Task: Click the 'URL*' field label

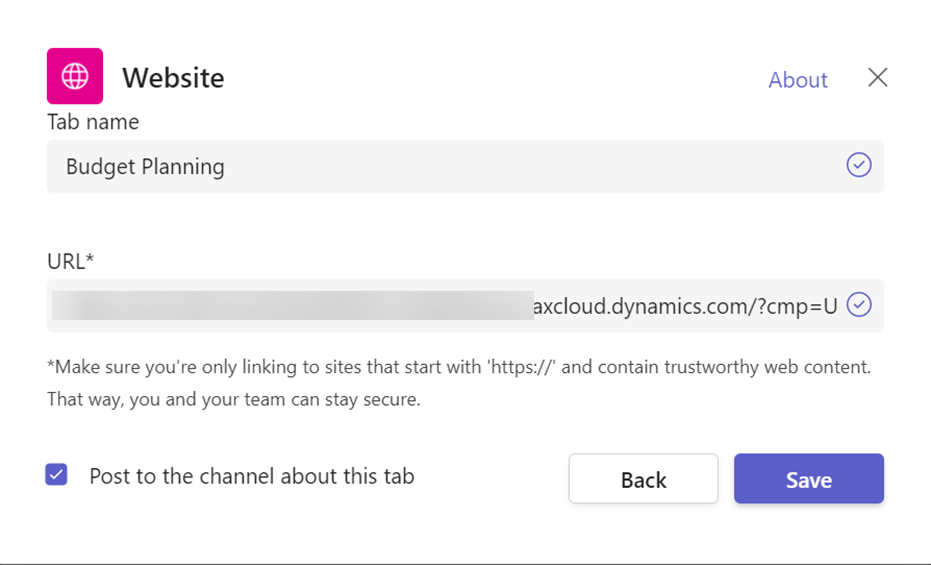Action: click(x=70, y=261)
